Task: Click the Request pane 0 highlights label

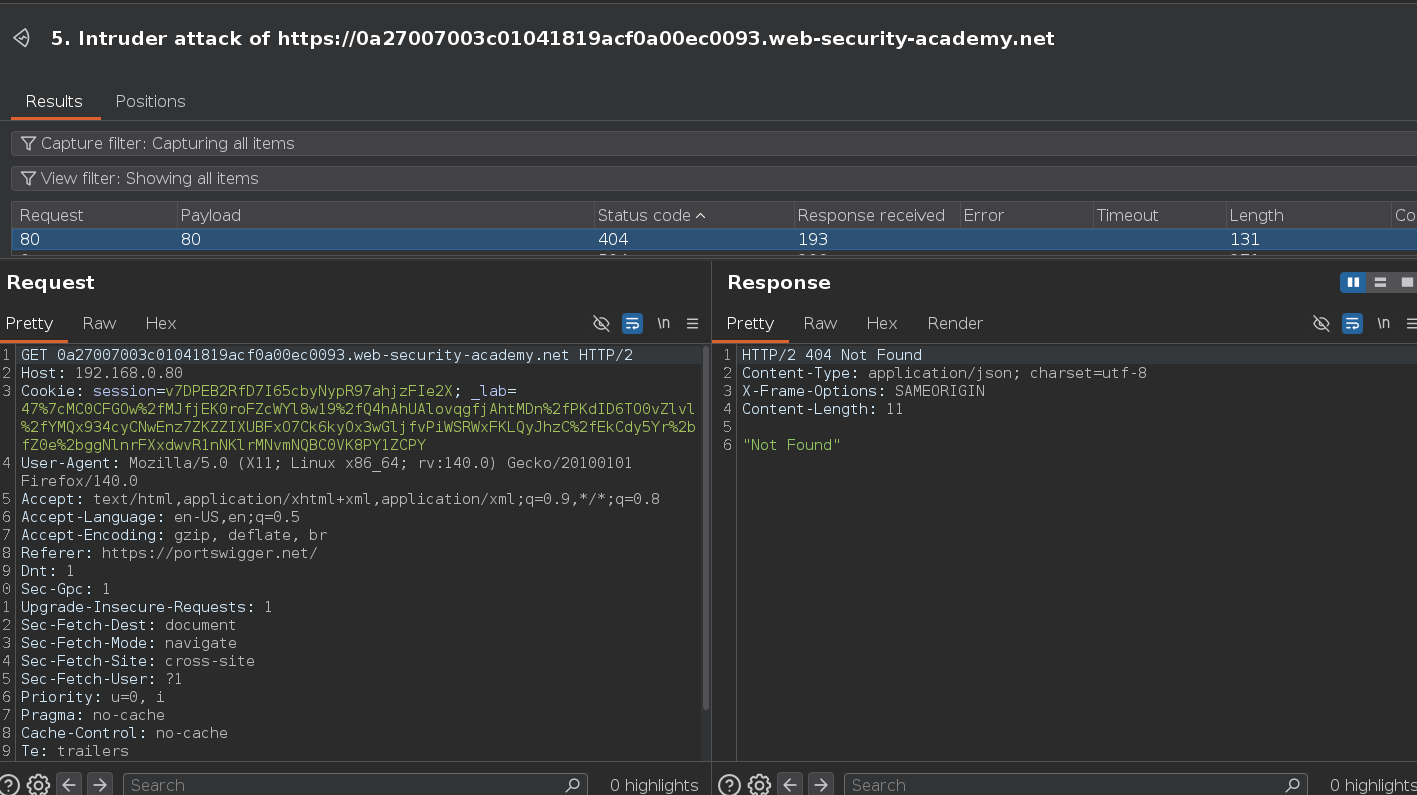Action: tap(654, 785)
